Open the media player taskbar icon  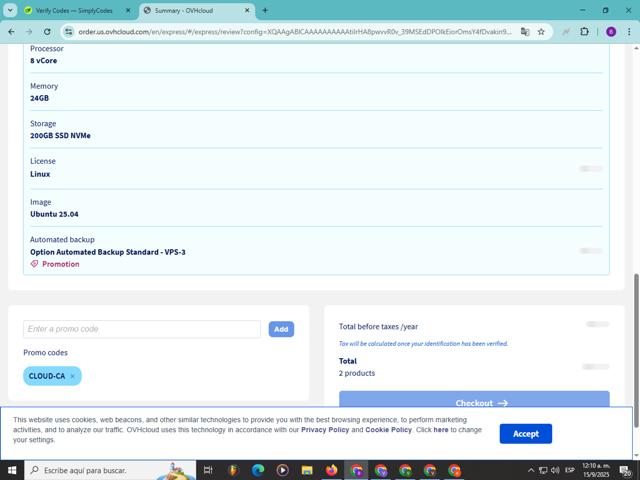282,470
